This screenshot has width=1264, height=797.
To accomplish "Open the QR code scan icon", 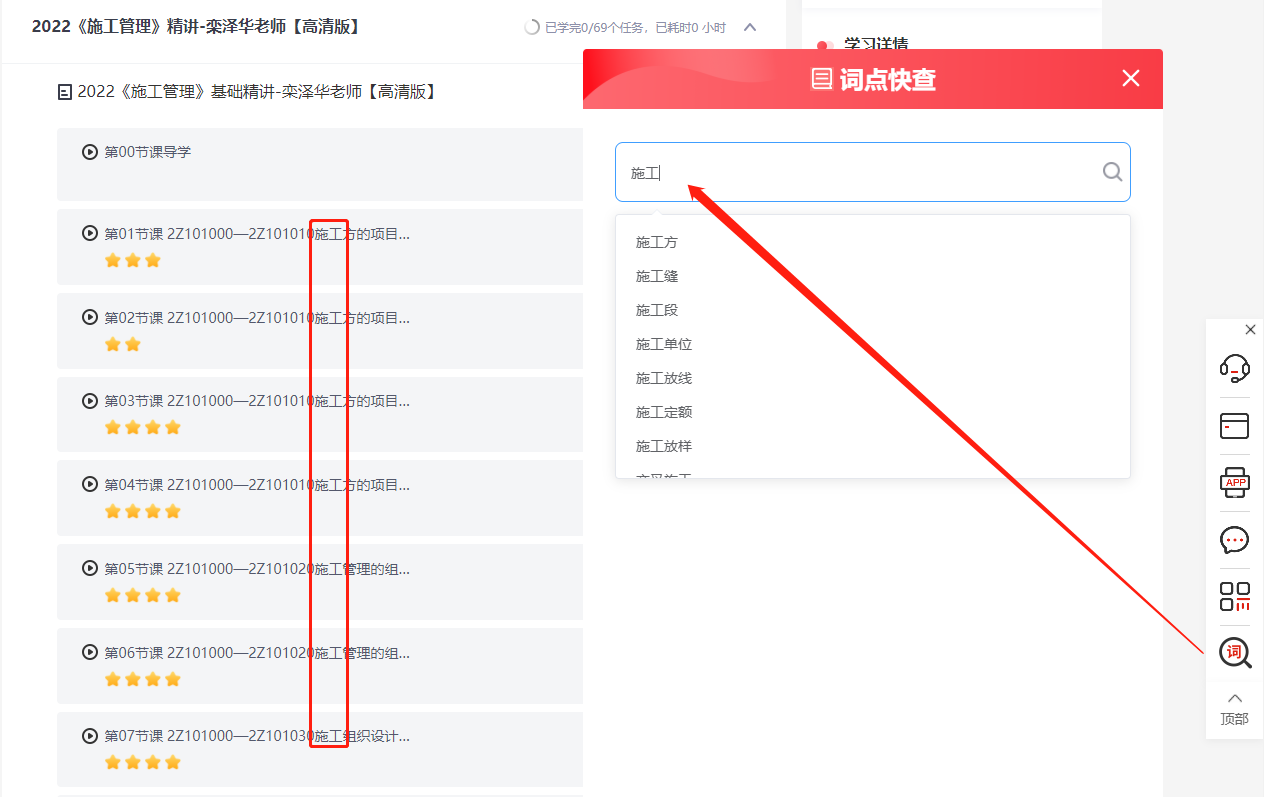I will [1235, 597].
